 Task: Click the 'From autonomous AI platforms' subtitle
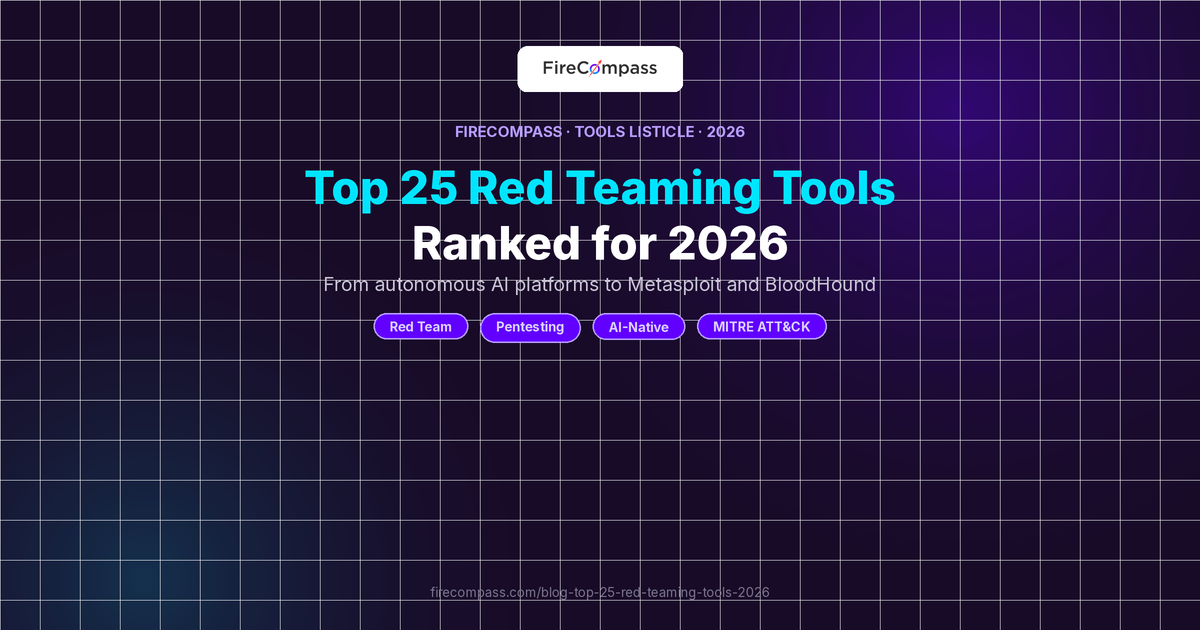pyautogui.click(x=600, y=284)
